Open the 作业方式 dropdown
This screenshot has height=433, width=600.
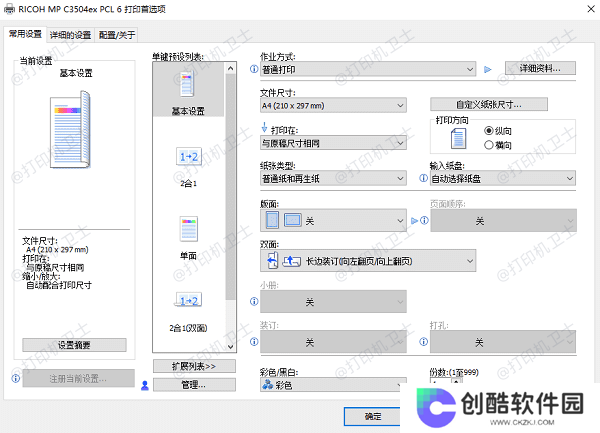[368, 69]
